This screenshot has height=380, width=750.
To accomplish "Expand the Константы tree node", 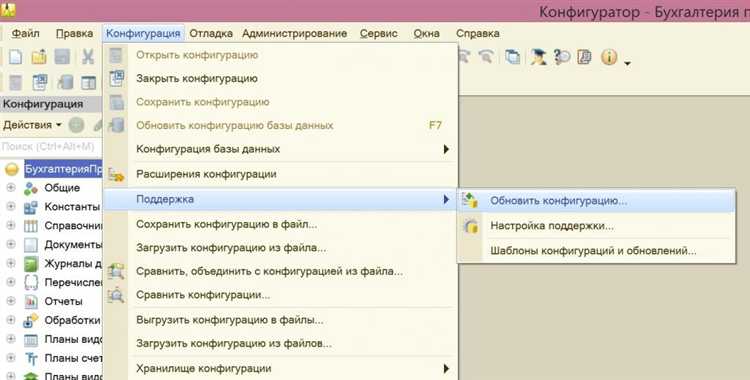I will click(11, 207).
